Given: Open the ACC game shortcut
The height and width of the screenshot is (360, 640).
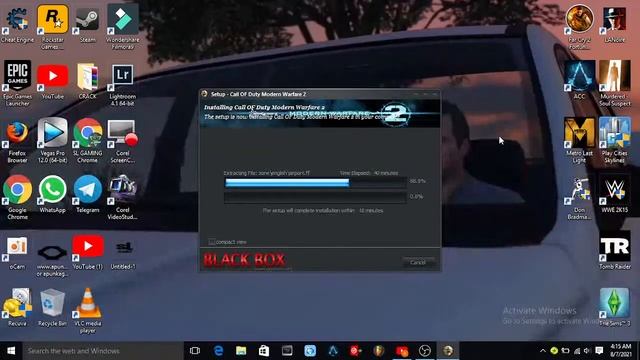Looking at the screenshot, I should [579, 80].
